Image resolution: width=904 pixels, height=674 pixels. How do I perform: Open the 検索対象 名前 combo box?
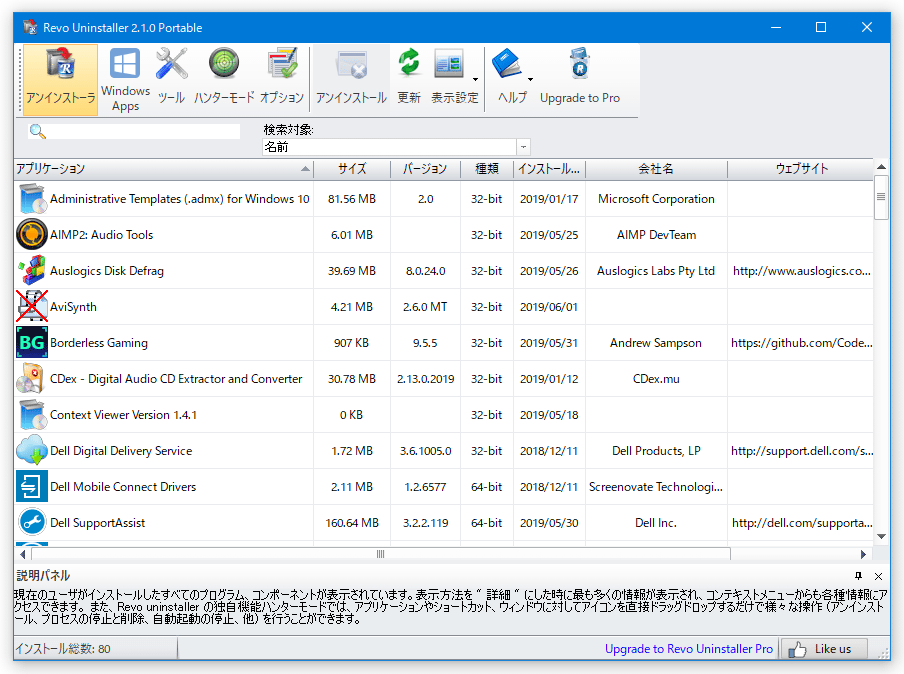[x=396, y=147]
